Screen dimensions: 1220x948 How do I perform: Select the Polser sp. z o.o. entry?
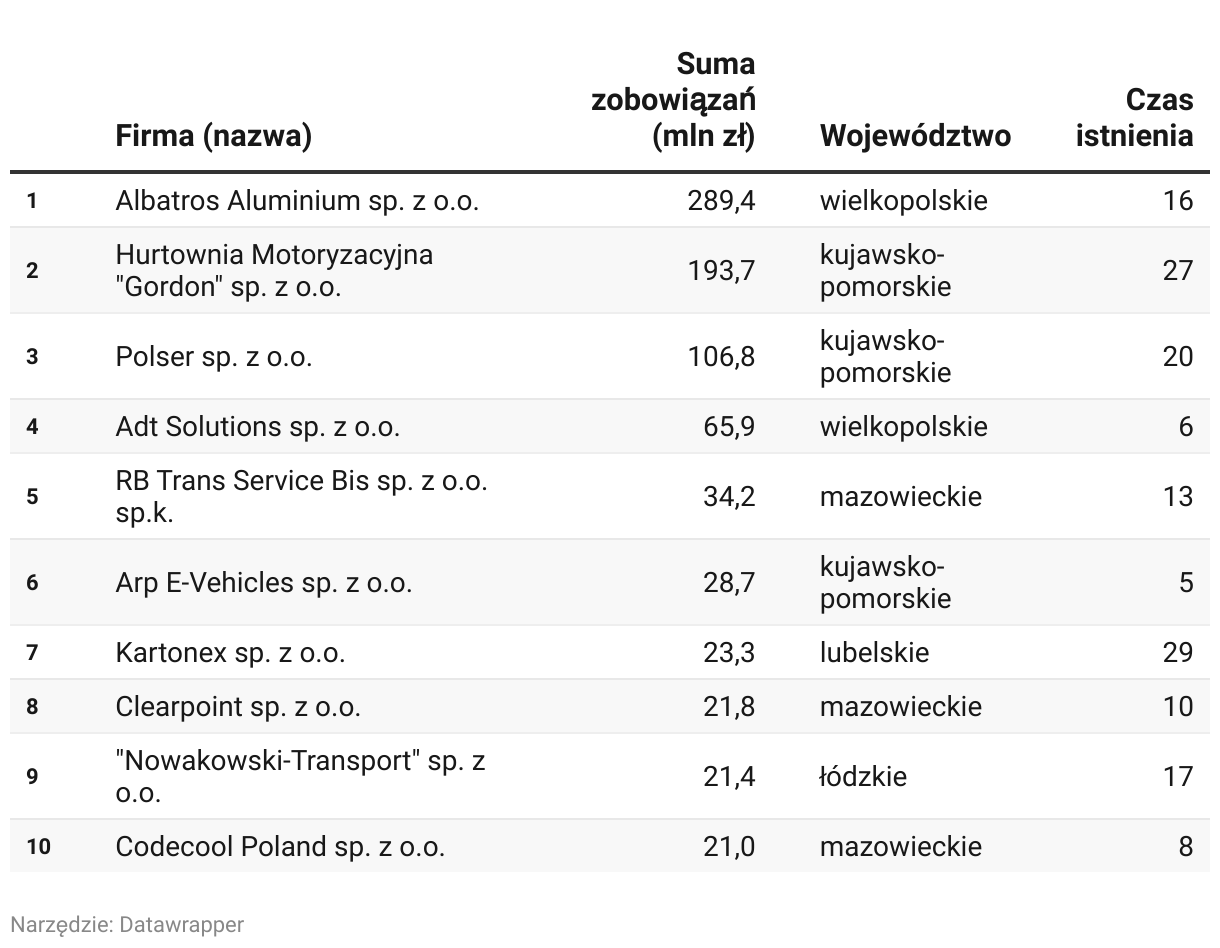(214, 356)
